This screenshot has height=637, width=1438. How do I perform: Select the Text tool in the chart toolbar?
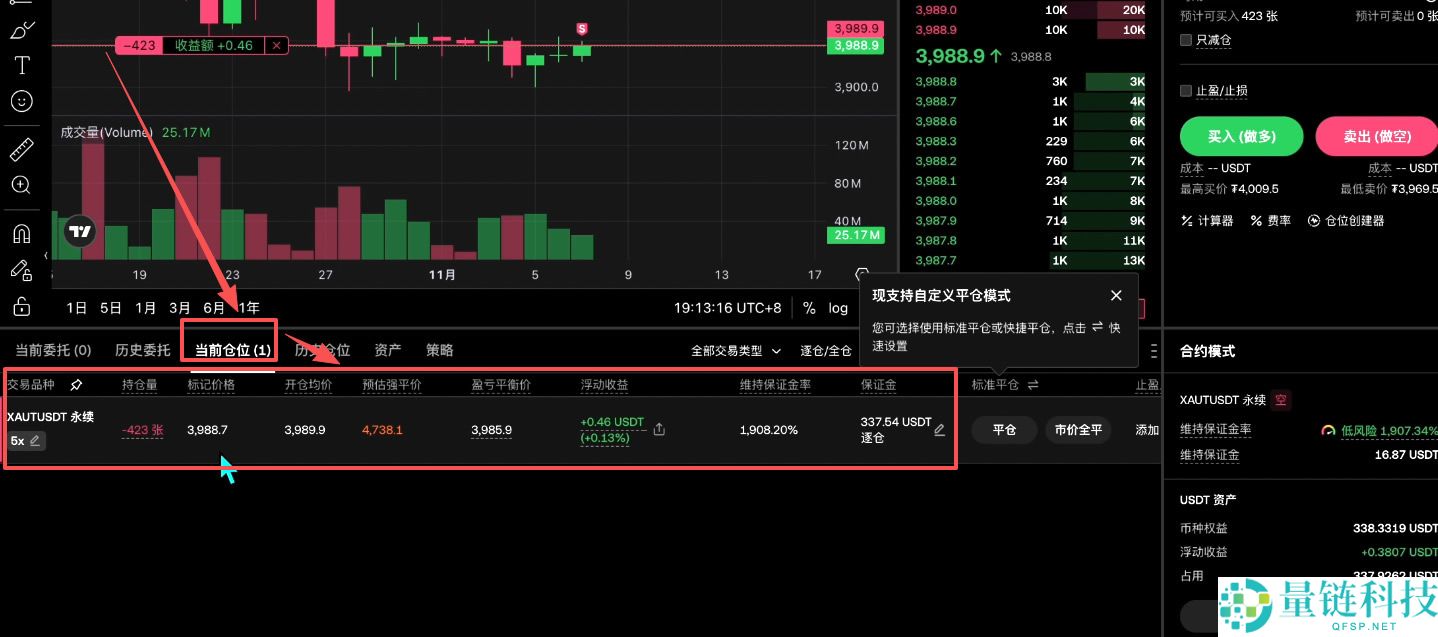(22, 65)
